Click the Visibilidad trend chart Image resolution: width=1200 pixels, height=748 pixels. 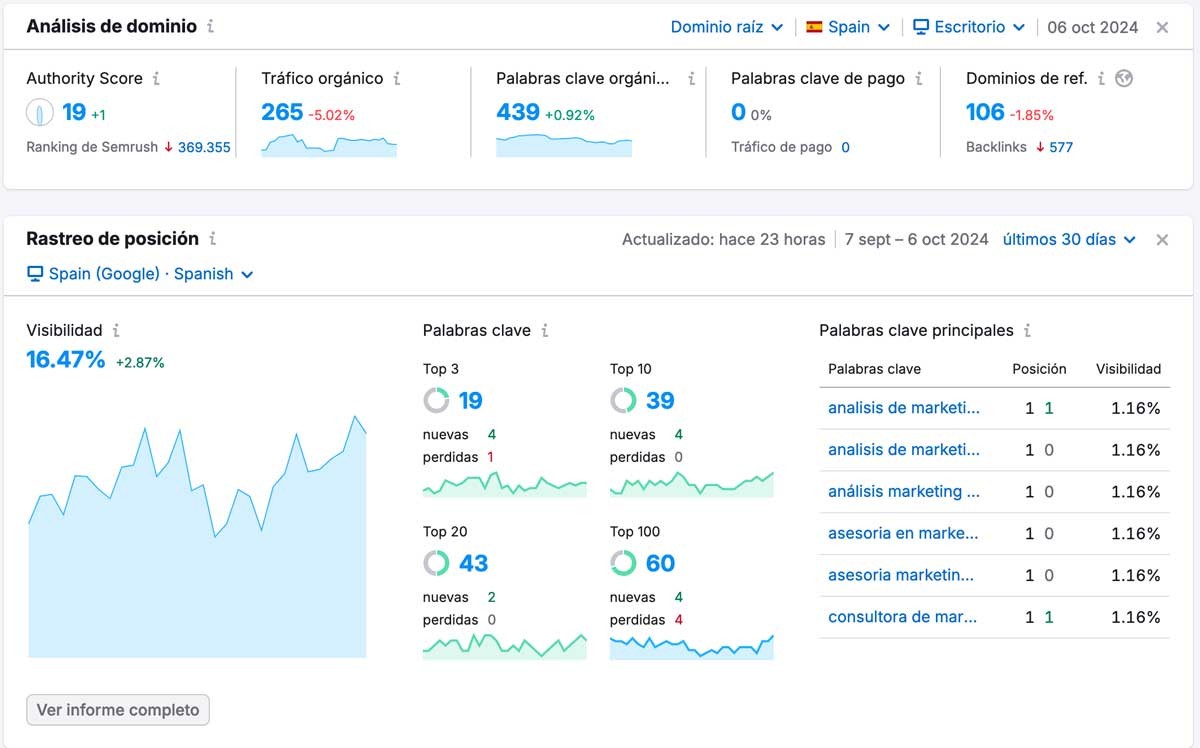(x=197, y=560)
